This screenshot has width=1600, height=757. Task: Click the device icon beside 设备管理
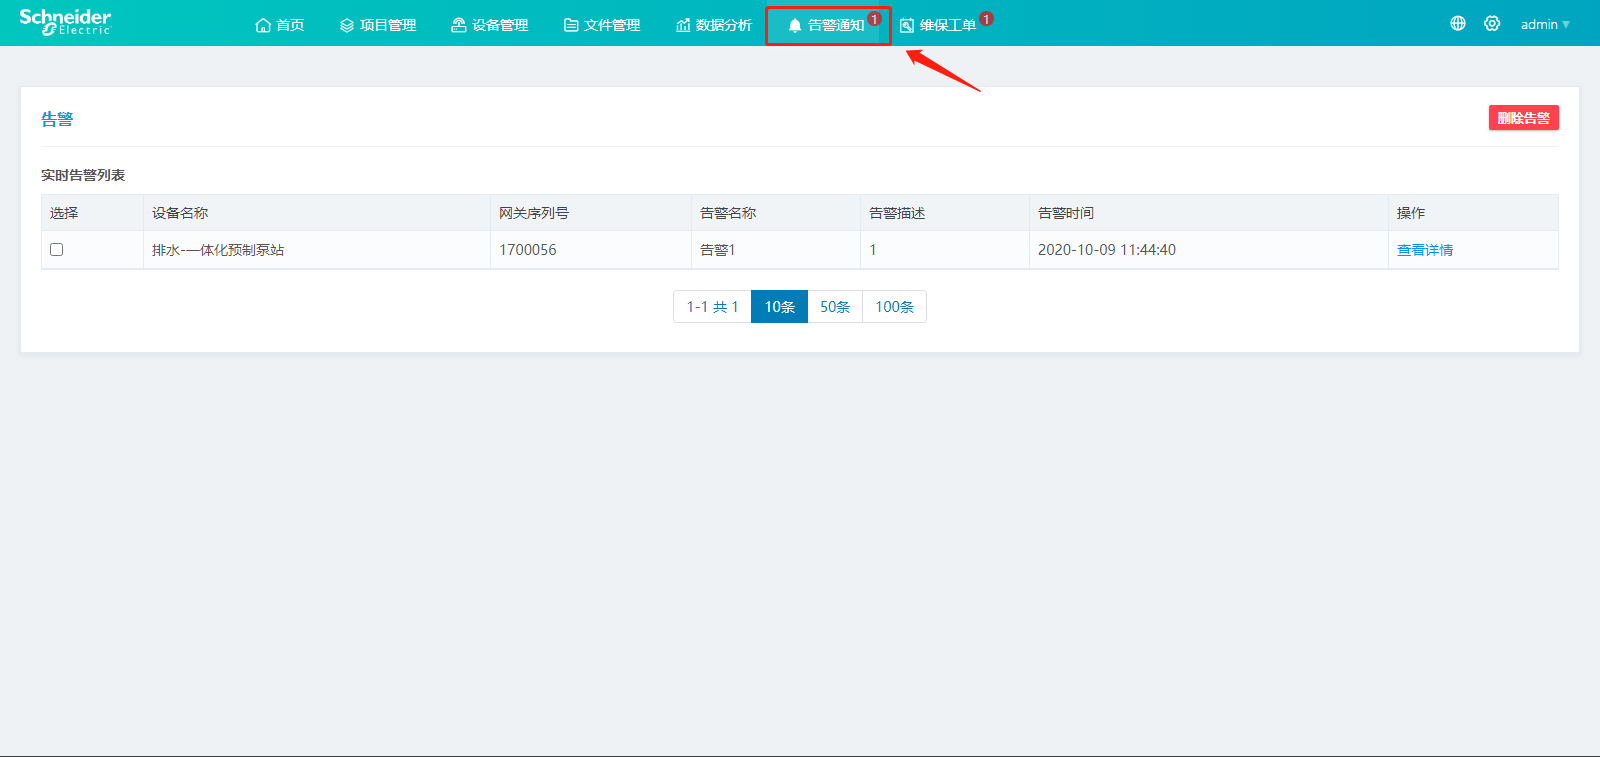459,25
